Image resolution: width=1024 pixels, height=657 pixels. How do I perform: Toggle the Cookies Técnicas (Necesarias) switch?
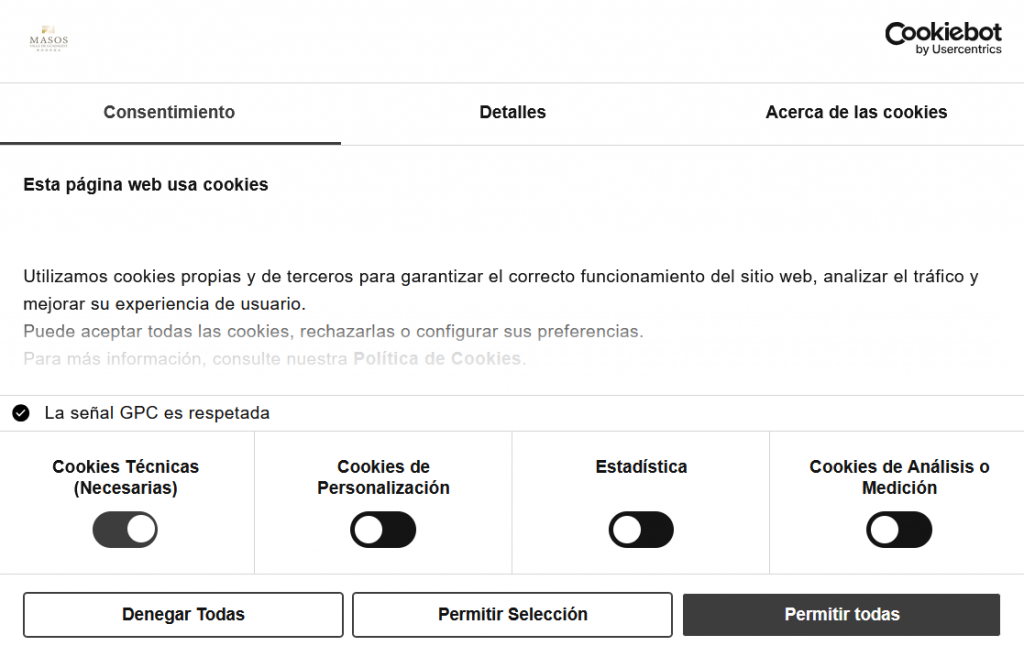[x=125, y=530]
